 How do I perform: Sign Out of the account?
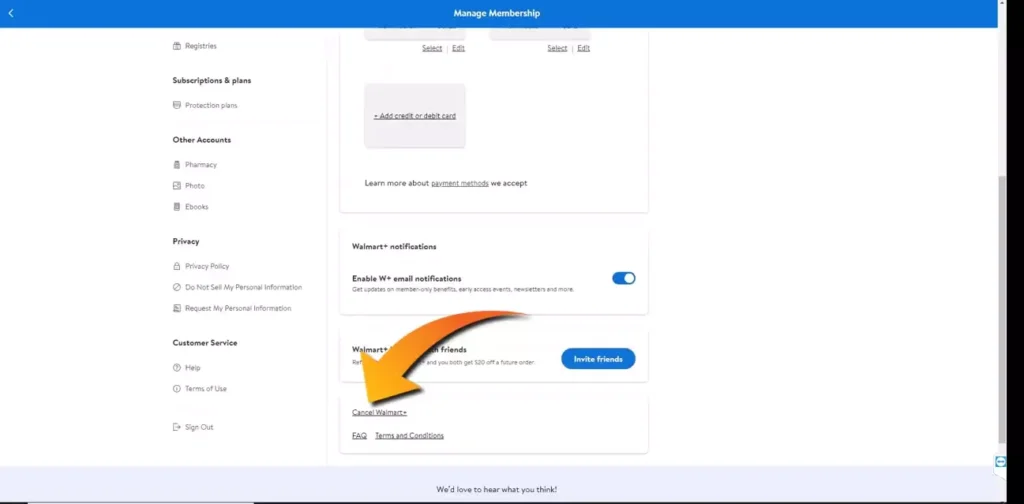199,427
